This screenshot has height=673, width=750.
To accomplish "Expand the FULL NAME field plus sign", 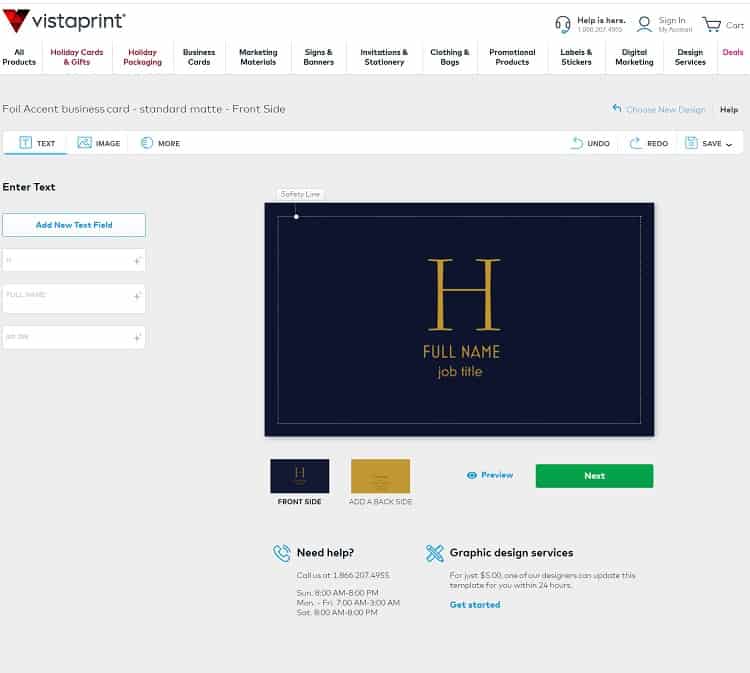I will 137,297.
